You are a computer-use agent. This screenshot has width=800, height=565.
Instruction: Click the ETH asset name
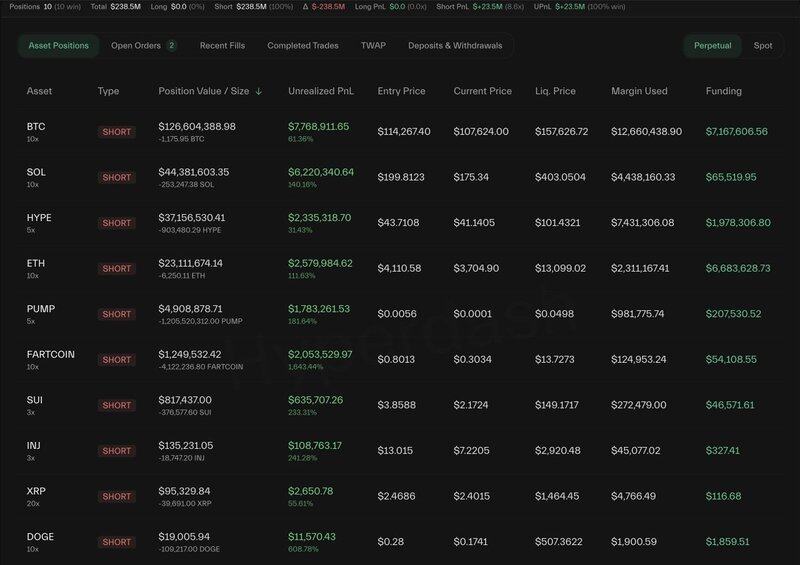point(35,263)
